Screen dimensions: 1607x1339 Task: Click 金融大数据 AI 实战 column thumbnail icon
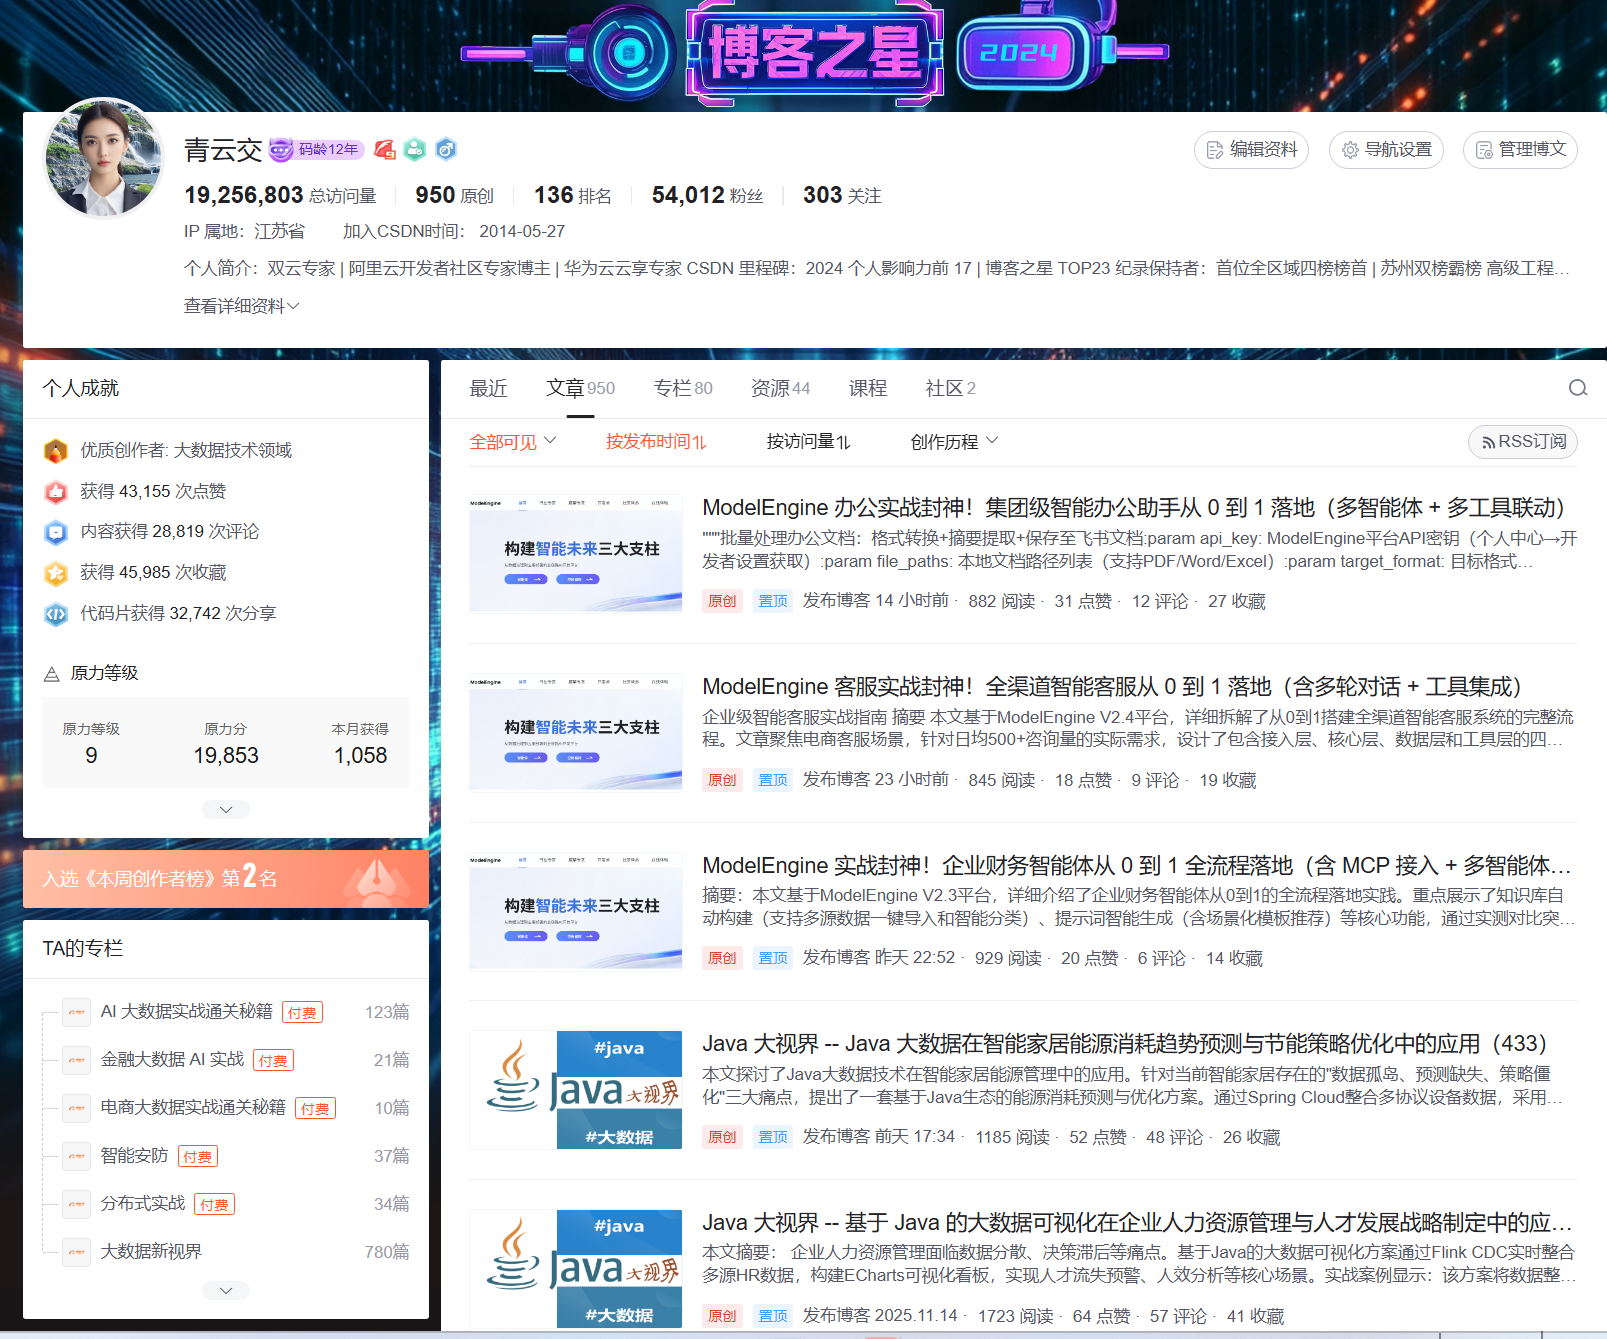[x=77, y=1060]
